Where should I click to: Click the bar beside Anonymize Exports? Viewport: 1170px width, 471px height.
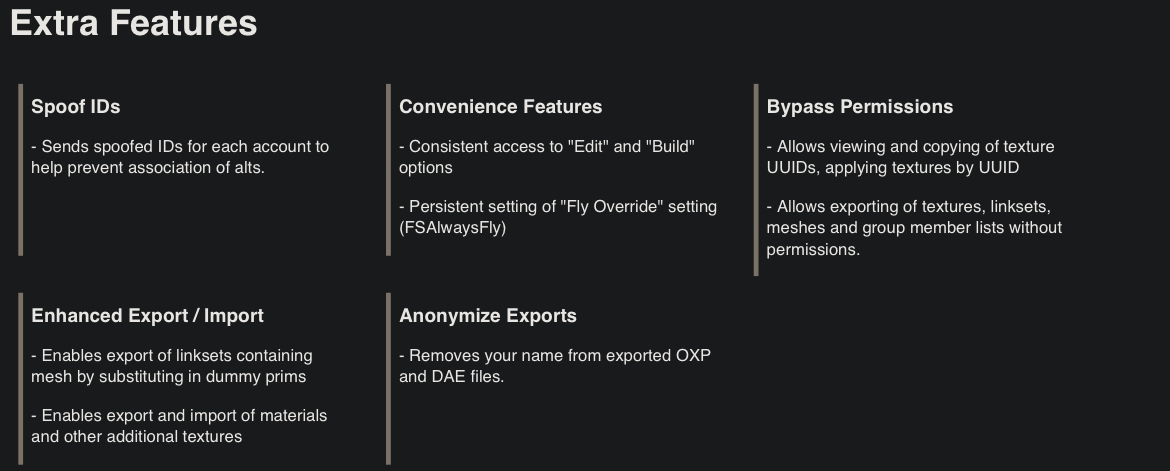click(x=389, y=378)
